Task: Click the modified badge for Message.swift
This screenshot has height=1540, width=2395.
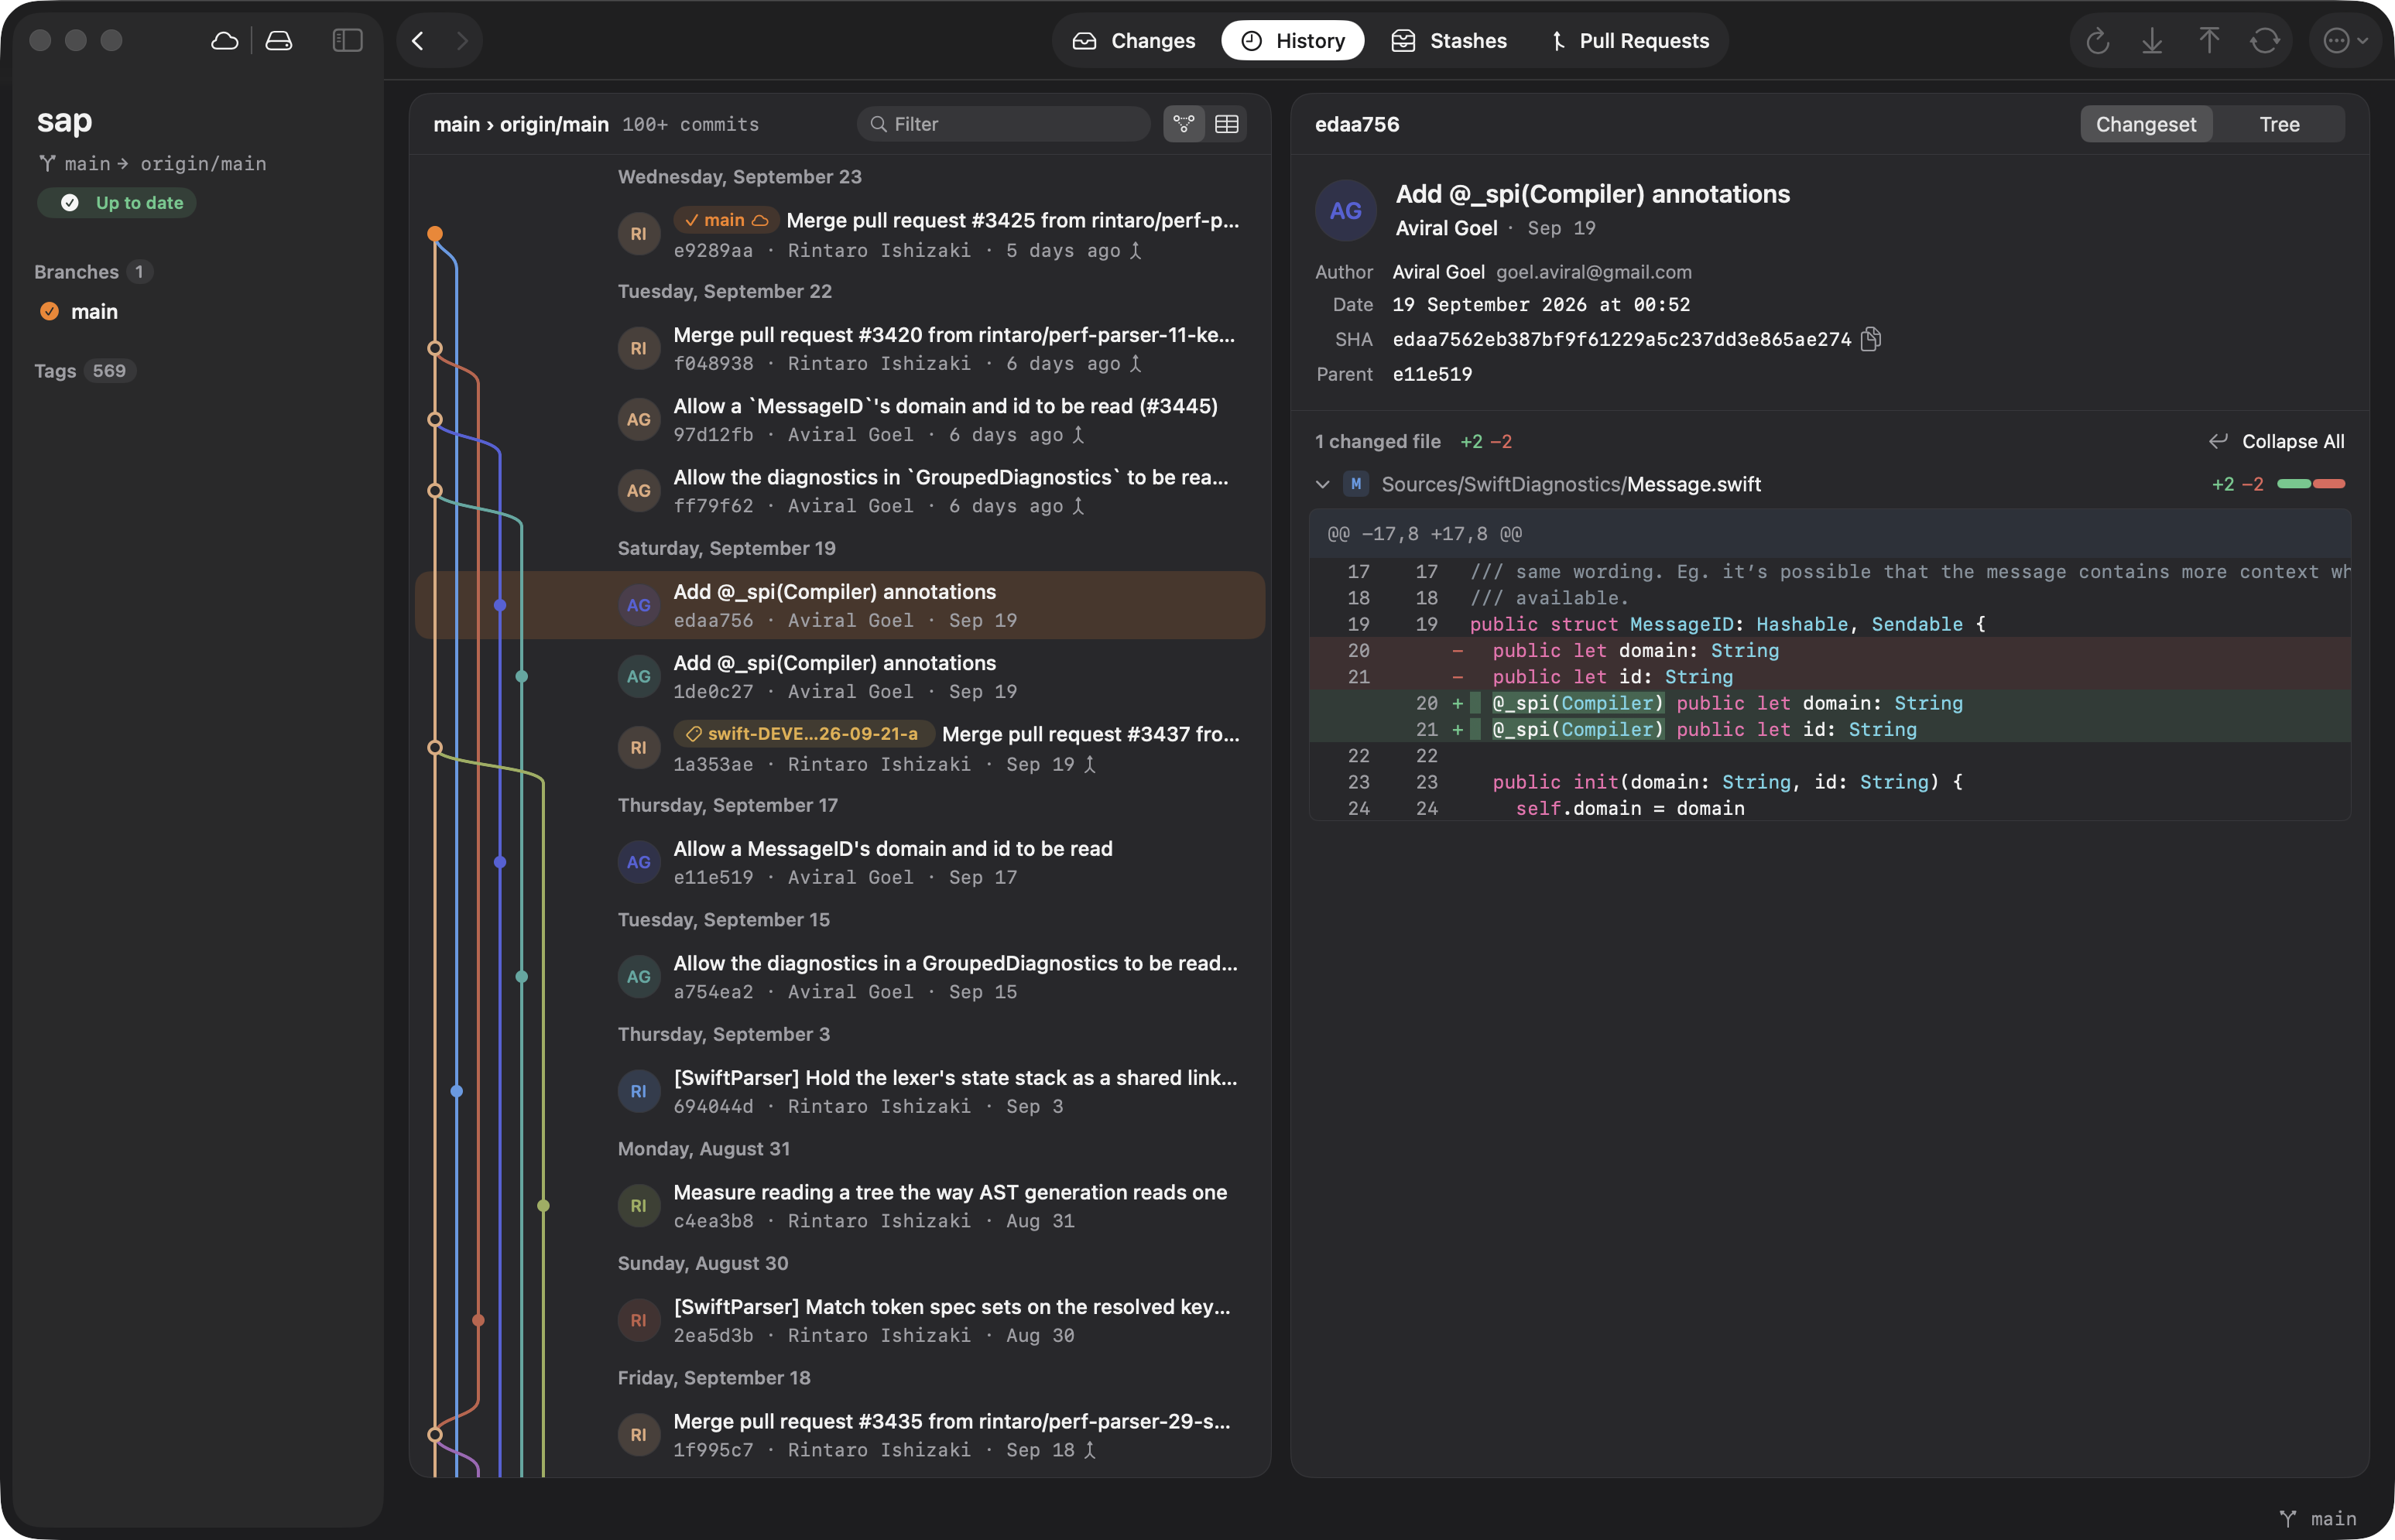Action: [x=1356, y=484]
